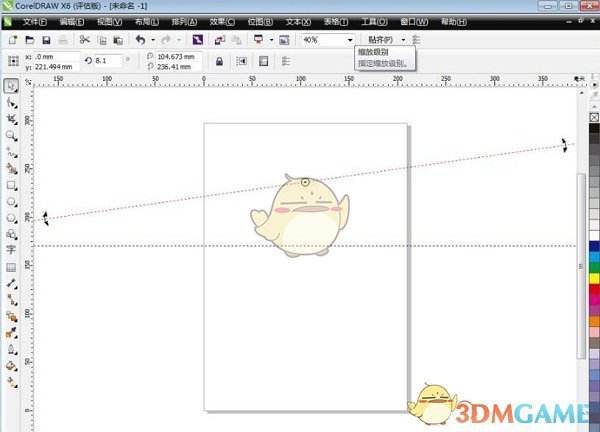Image resolution: width=600 pixels, height=432 pixels.
Task: Open the 编辑(E) menu
Action: (x=72, y=22)
